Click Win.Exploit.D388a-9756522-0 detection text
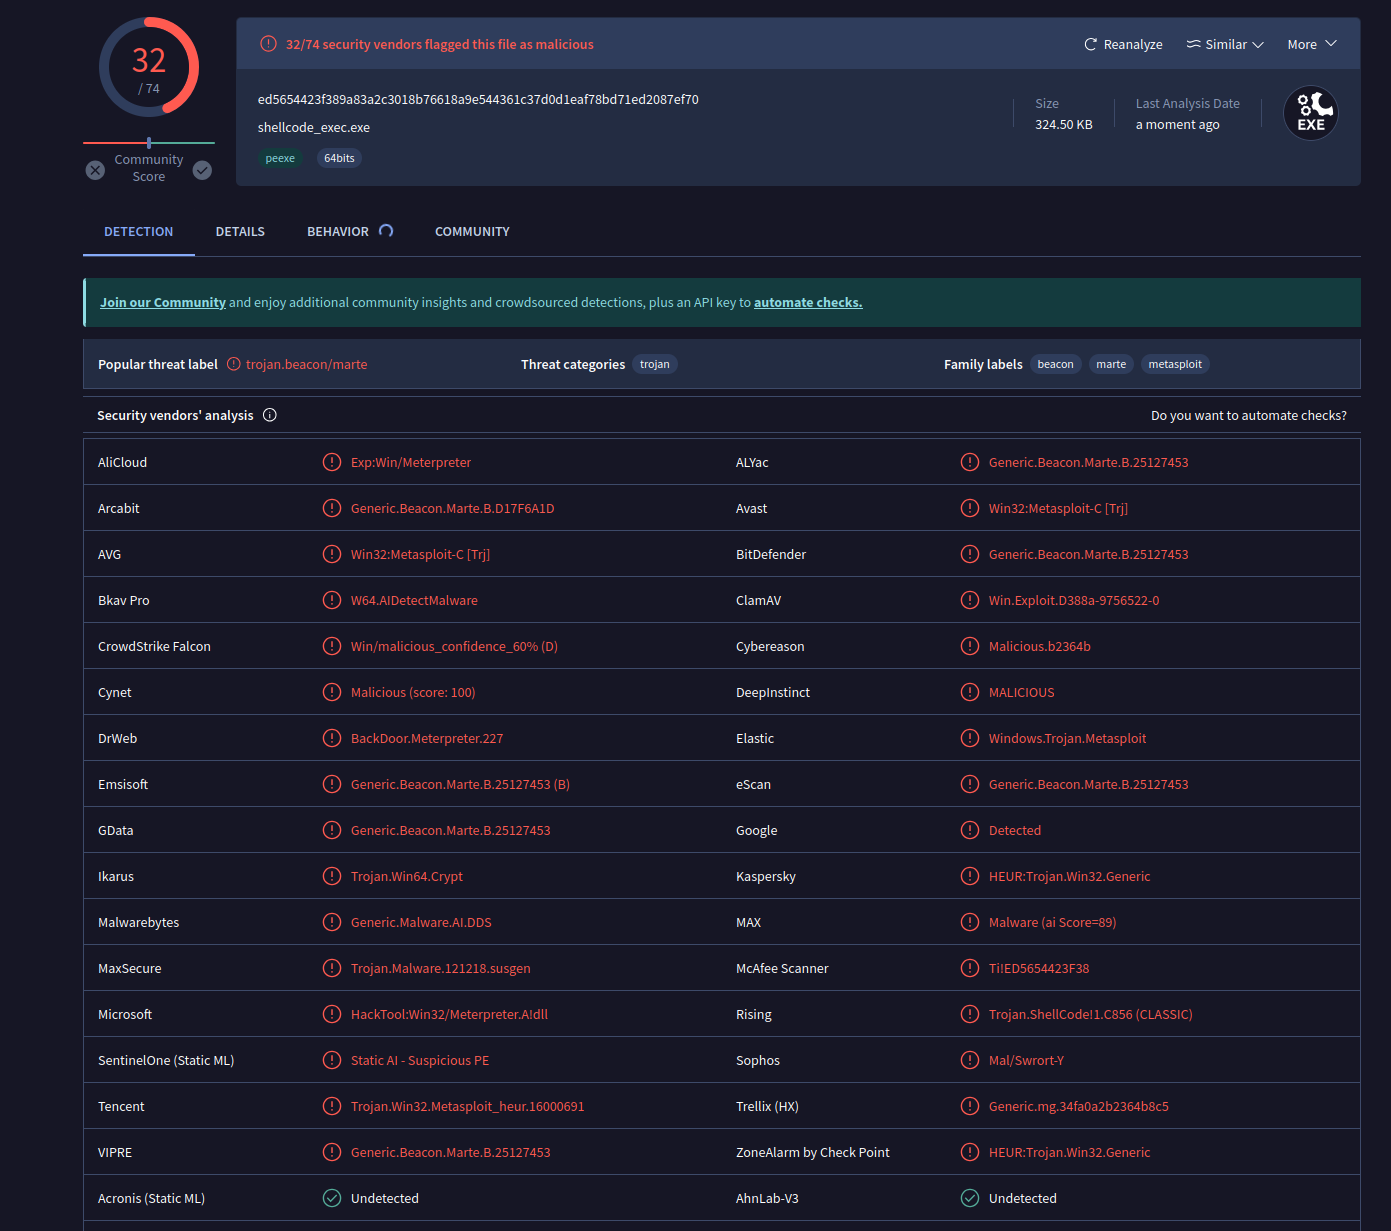Viewport: 1391px width, 1231px height. pos(1074,600)
